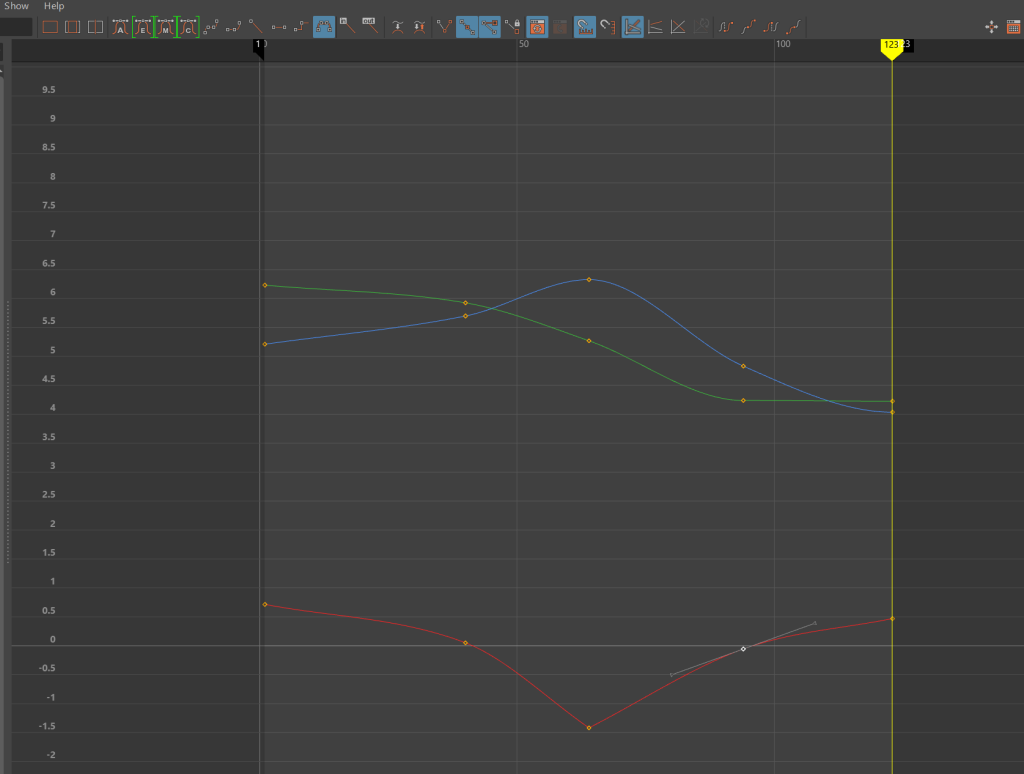Switch to Normalized view
Screen dimensions: 1024x774
pos(679,27)
